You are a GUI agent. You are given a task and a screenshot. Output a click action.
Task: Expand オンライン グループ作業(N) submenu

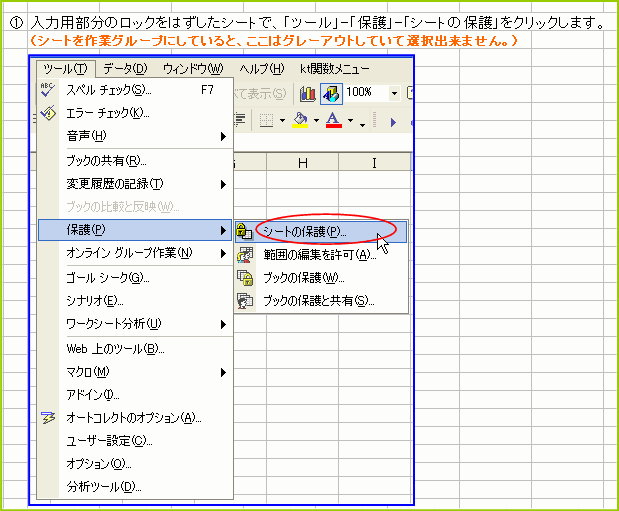[135, 253]
